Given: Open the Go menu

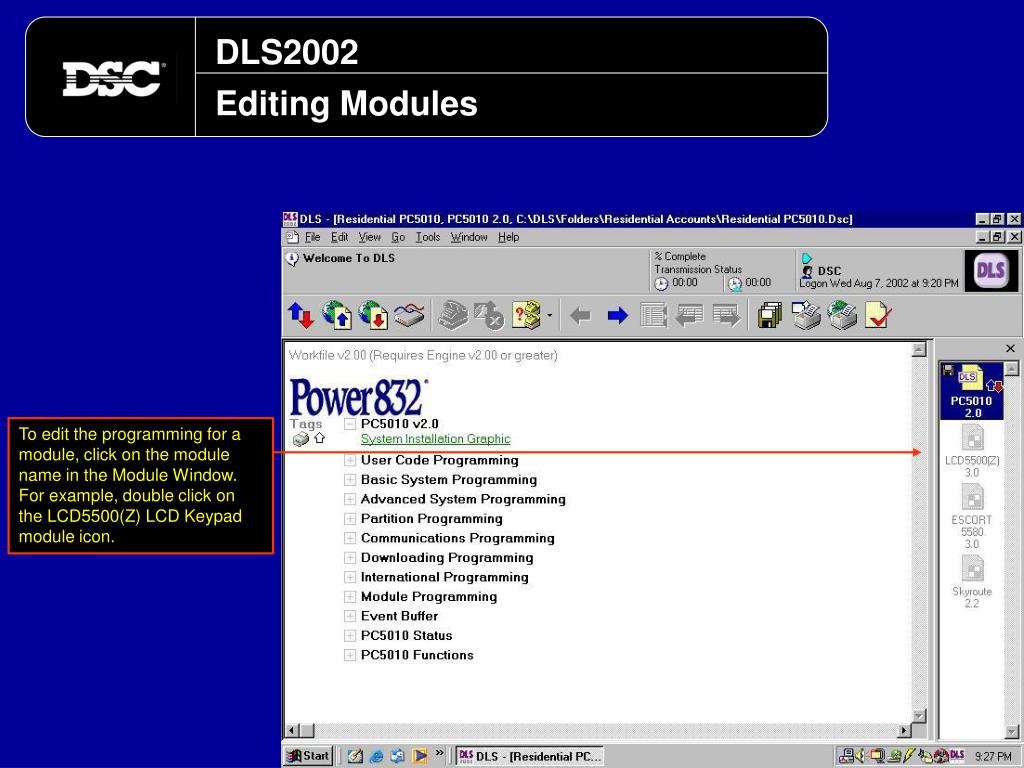Looking at the screenshot, I should click(398, 237).
